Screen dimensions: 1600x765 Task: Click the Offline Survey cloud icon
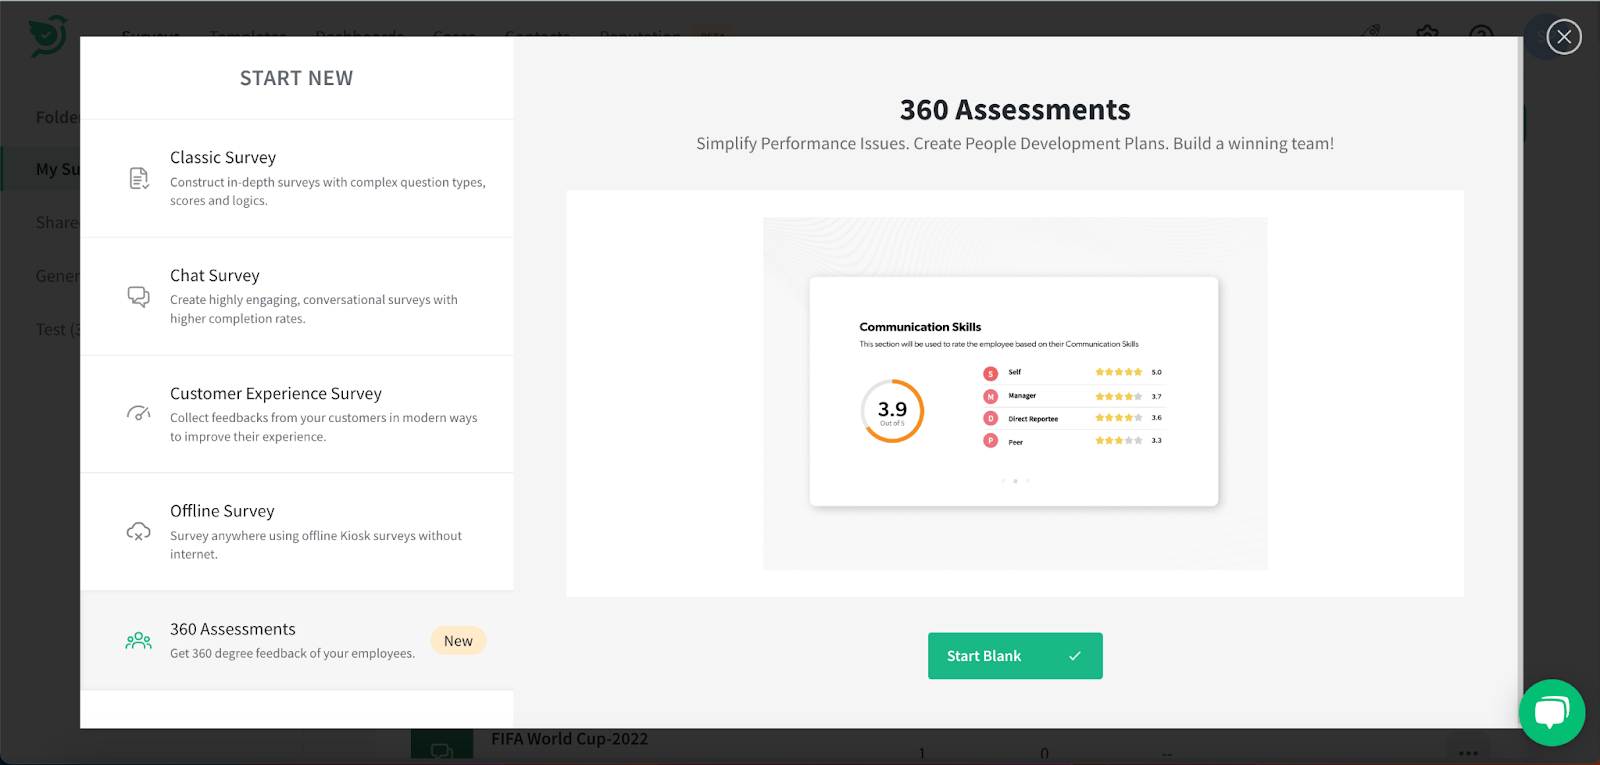pos(139,531)
